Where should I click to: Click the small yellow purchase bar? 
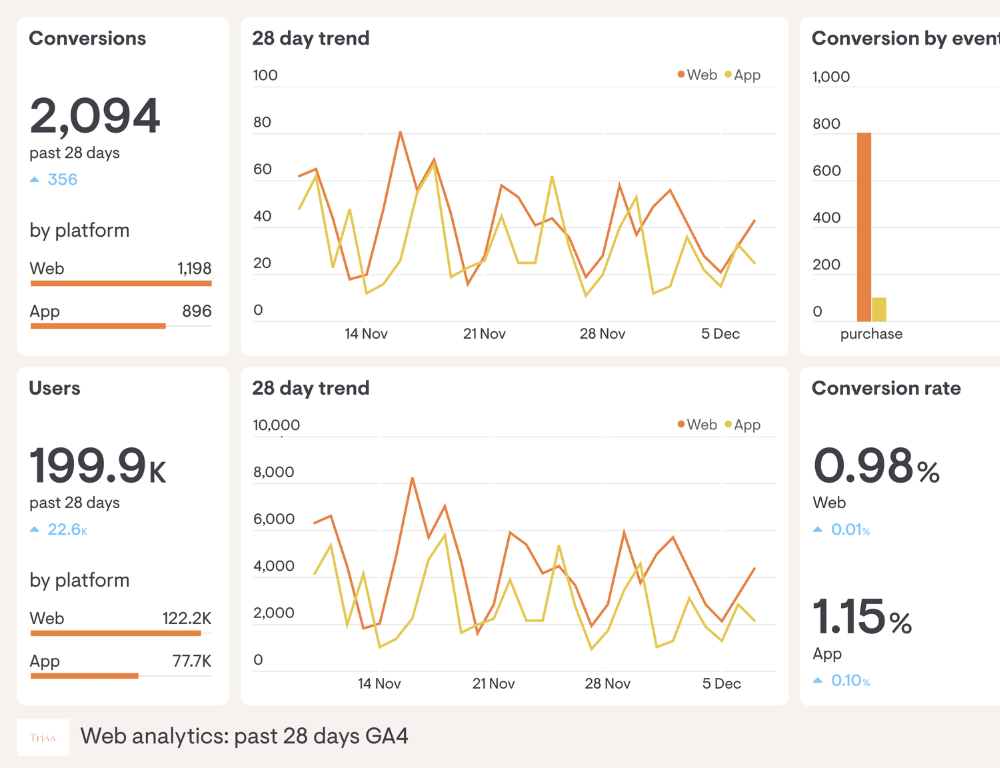[879, 309]
